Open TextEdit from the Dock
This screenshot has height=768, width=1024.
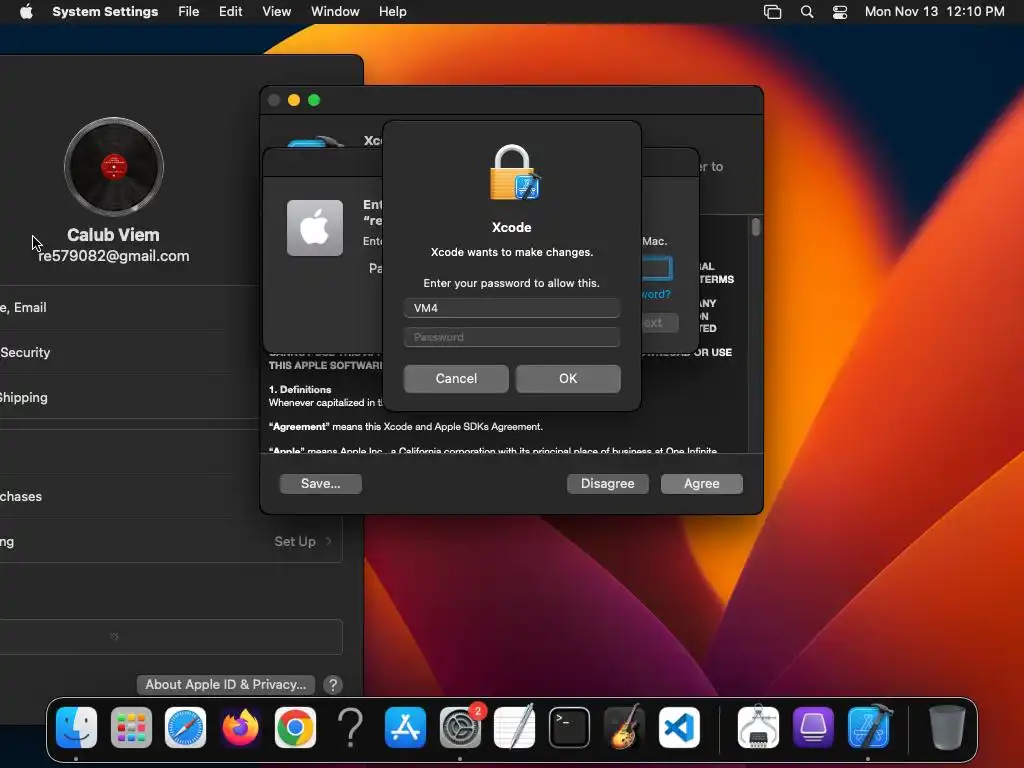[515, 727]
